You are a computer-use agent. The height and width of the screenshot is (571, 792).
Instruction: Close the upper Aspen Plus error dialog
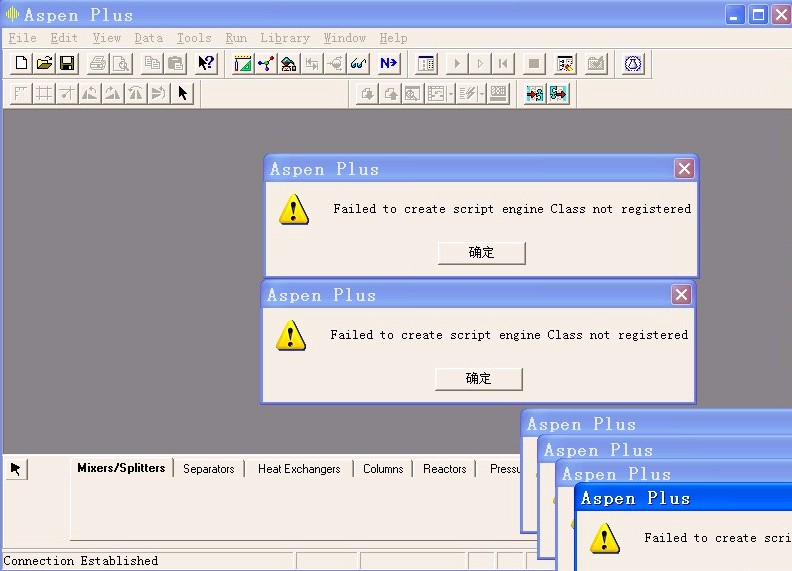click(684, 169)
